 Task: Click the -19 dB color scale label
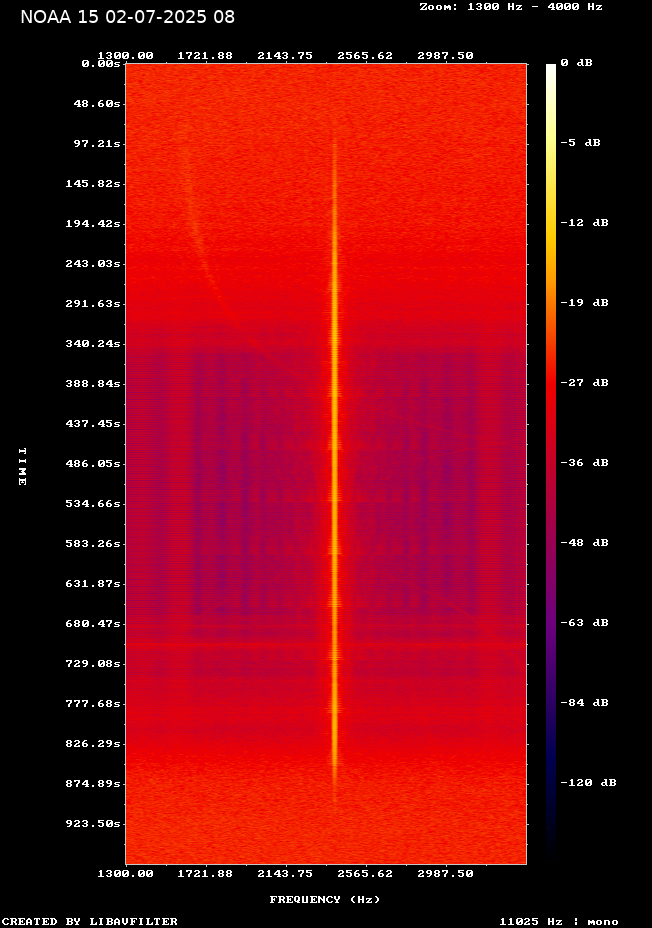(585, 302)
